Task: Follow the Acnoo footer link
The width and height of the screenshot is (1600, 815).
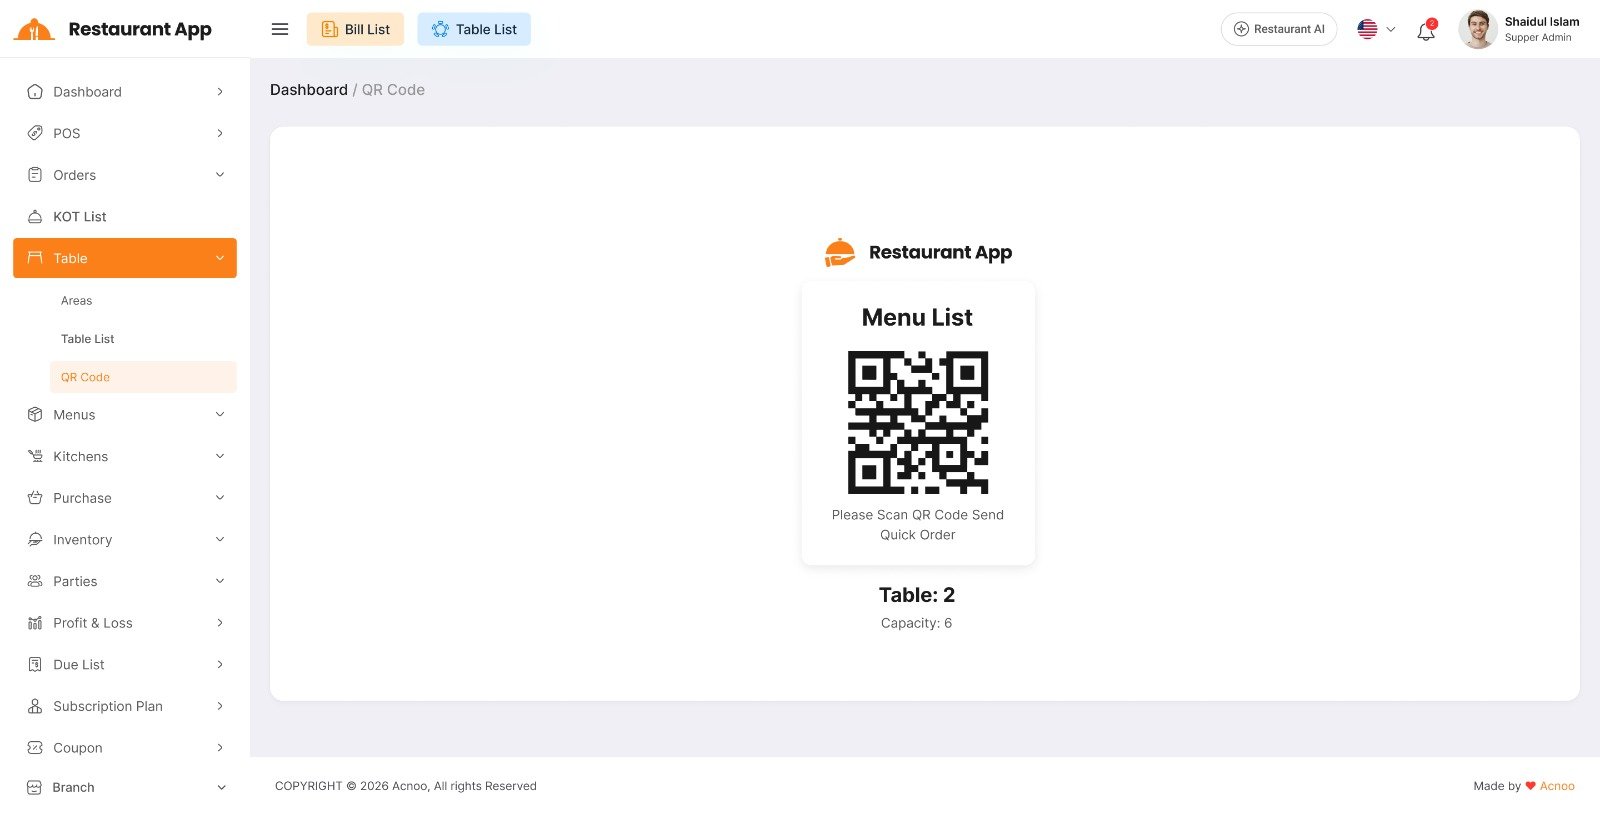Action: (x=1557, y=786)
